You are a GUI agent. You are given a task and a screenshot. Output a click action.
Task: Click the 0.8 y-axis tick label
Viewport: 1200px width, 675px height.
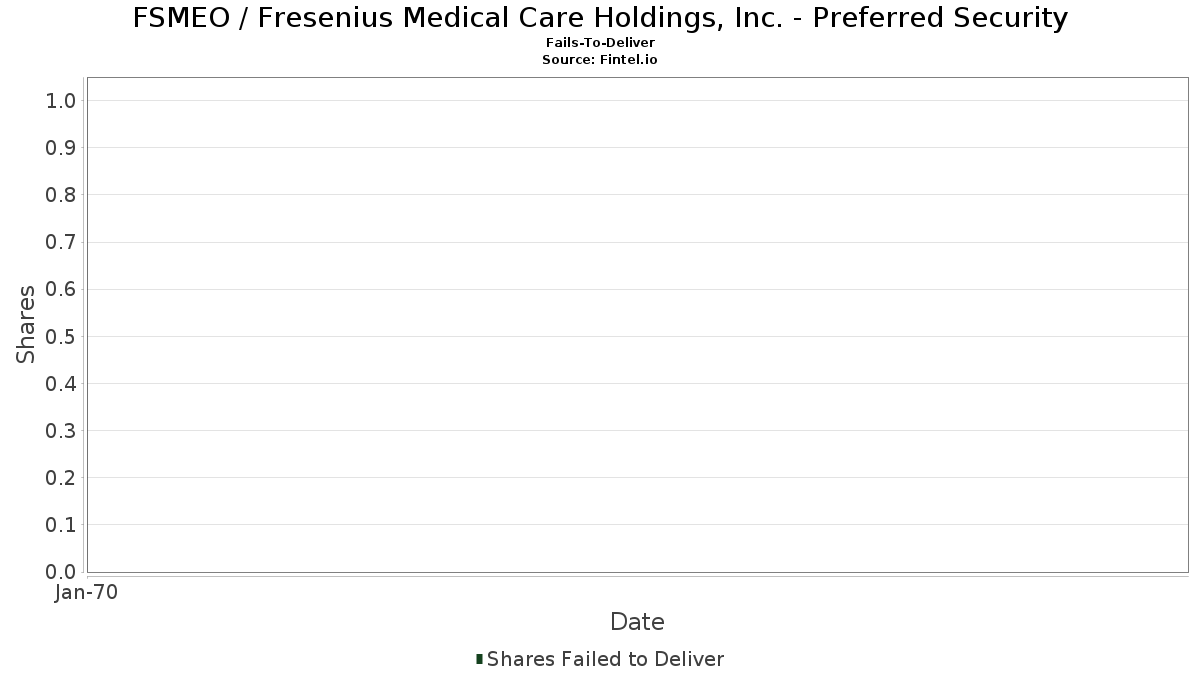(x=61, y=195)
